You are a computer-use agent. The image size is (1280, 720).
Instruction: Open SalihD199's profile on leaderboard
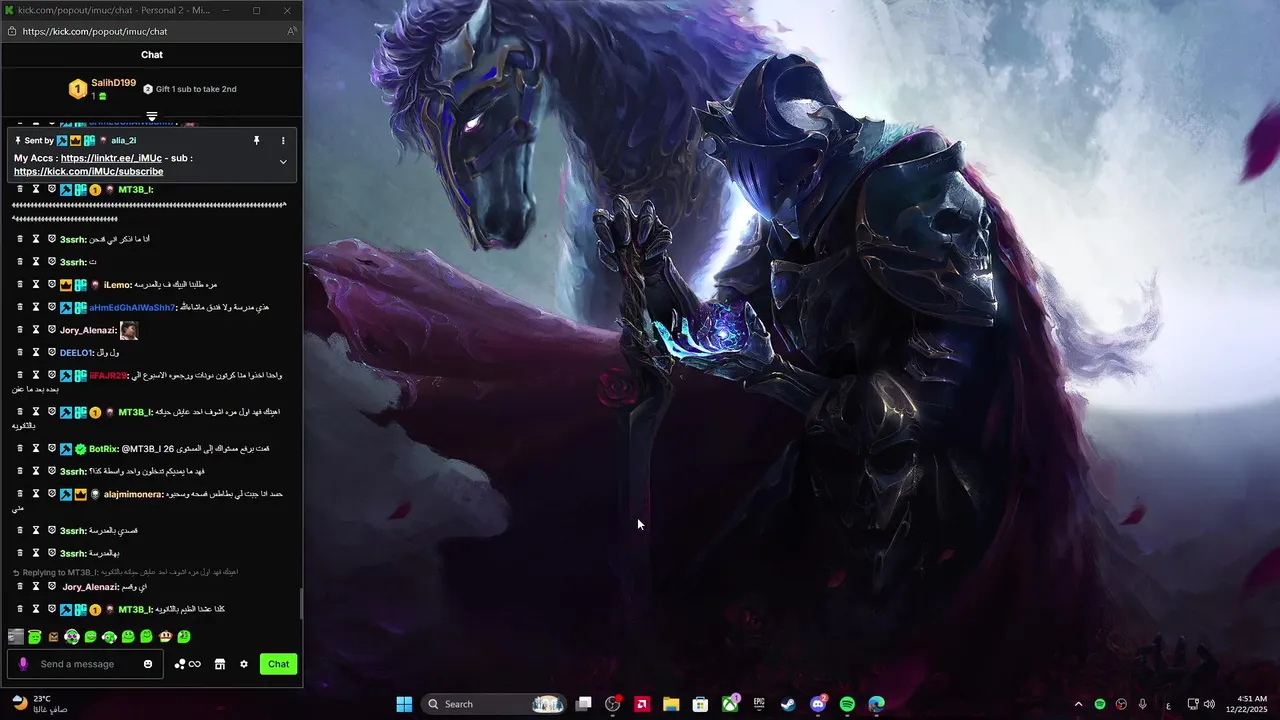[113, 83]
